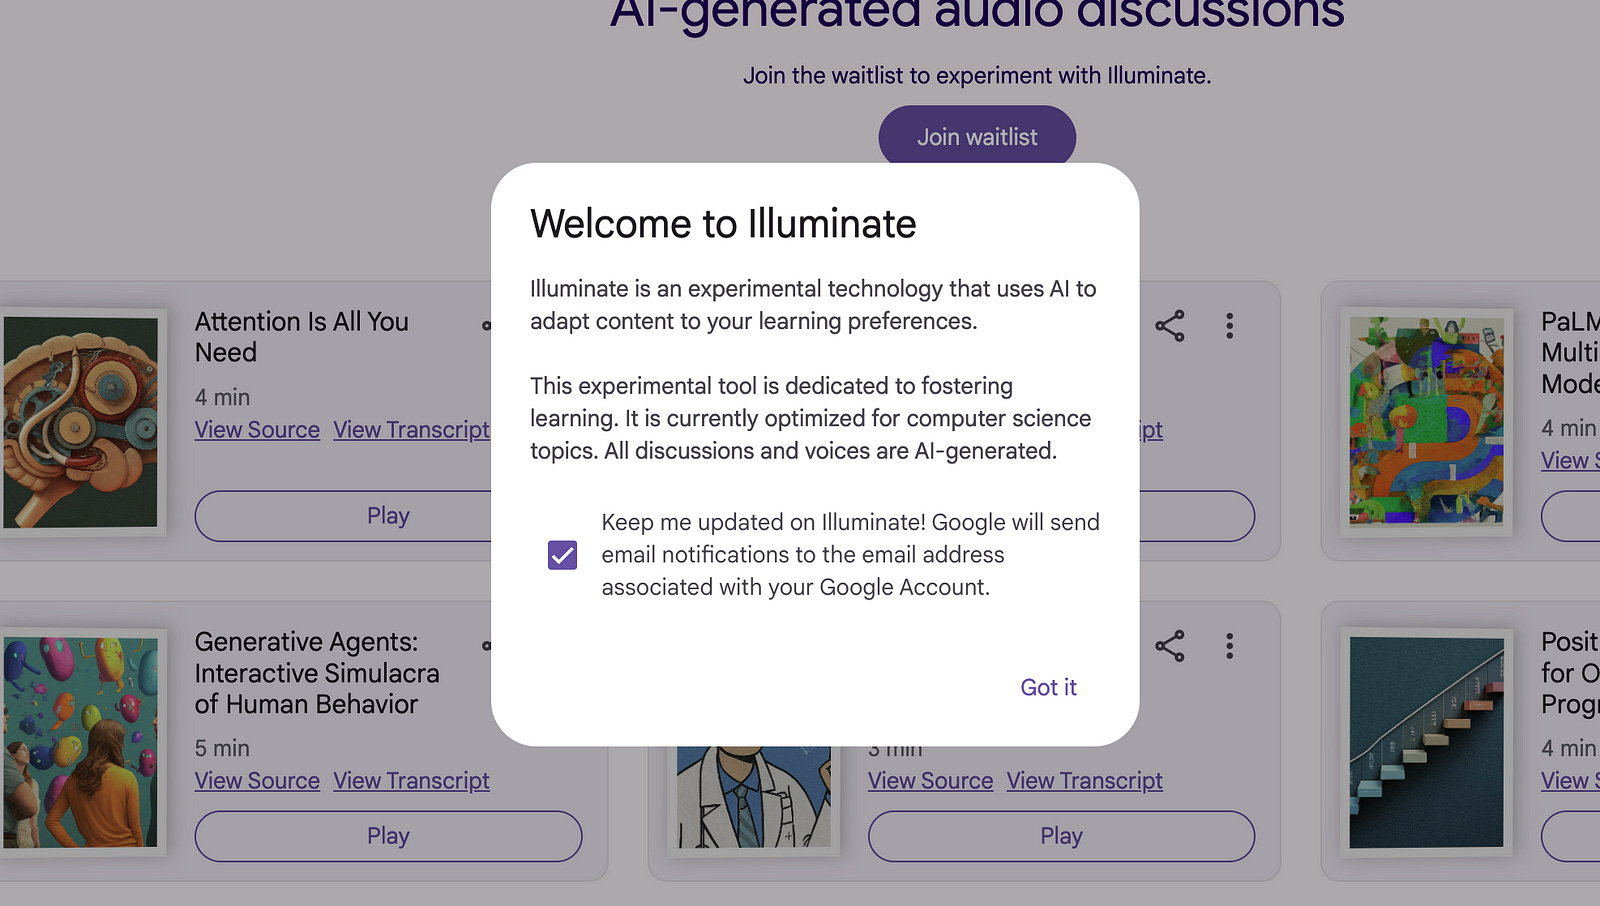This screenshot has height=906, width=1600.
Task: Open 'View Transcript' for Generative Agents
Action: pos(411,780)
